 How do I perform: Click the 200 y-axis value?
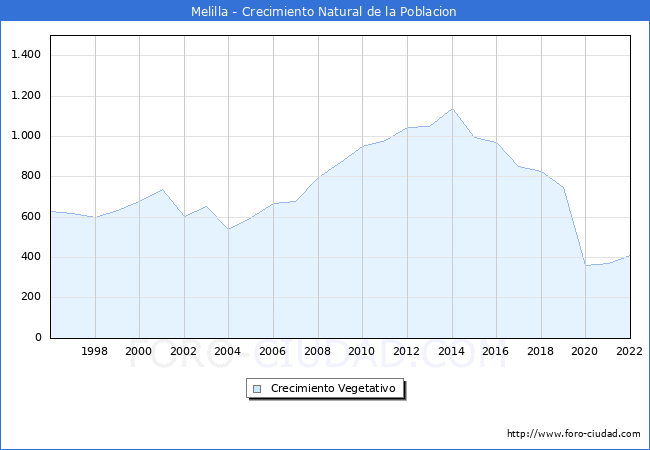pos(31,297)
